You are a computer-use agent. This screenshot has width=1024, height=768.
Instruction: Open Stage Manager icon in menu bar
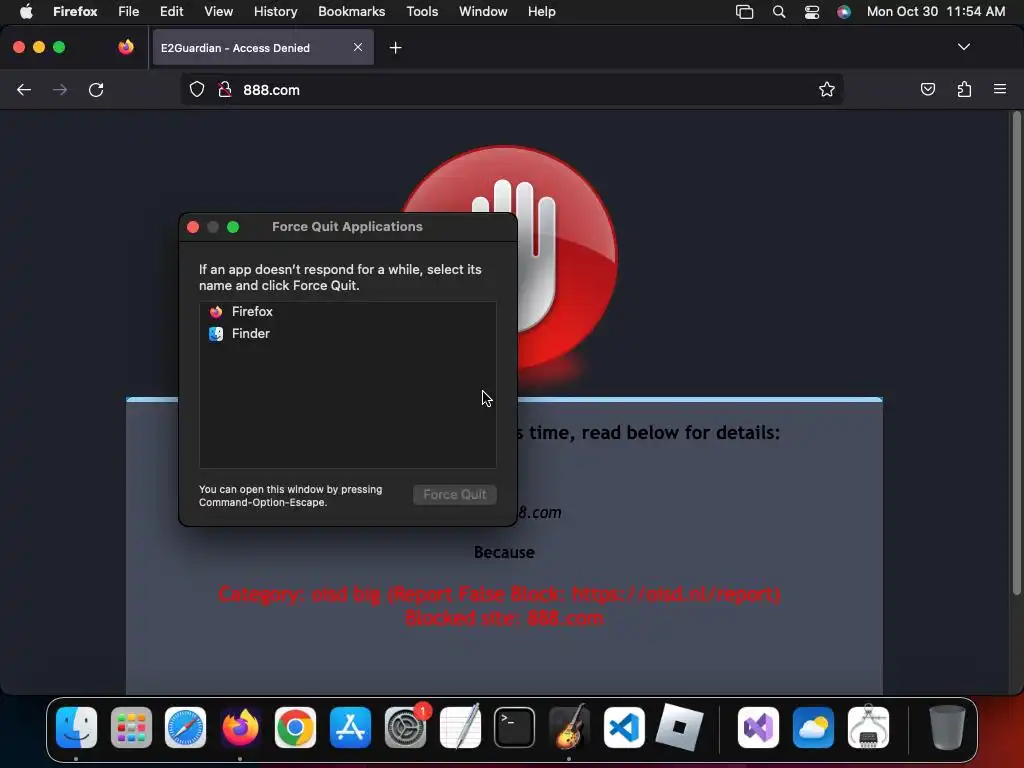tap(744, 12)
